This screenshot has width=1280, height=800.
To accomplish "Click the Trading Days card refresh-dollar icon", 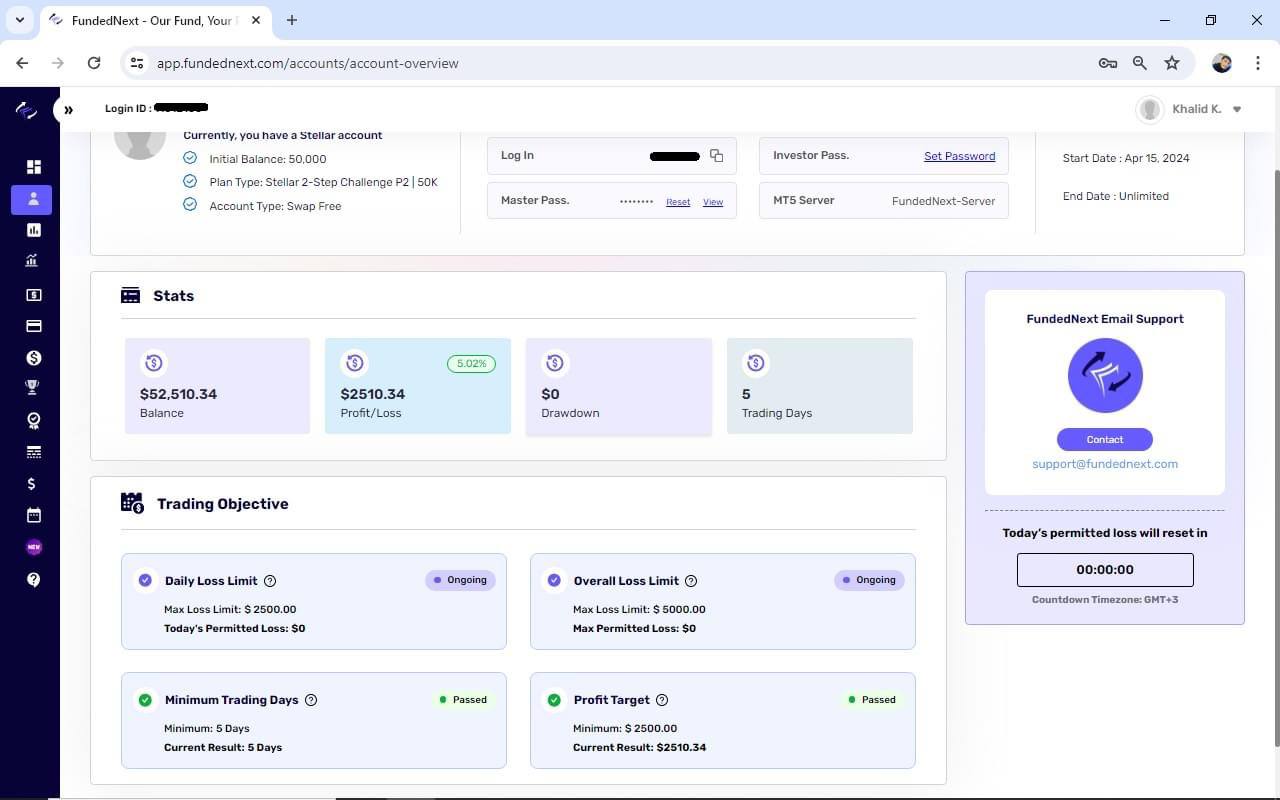I will pos(756,363).
